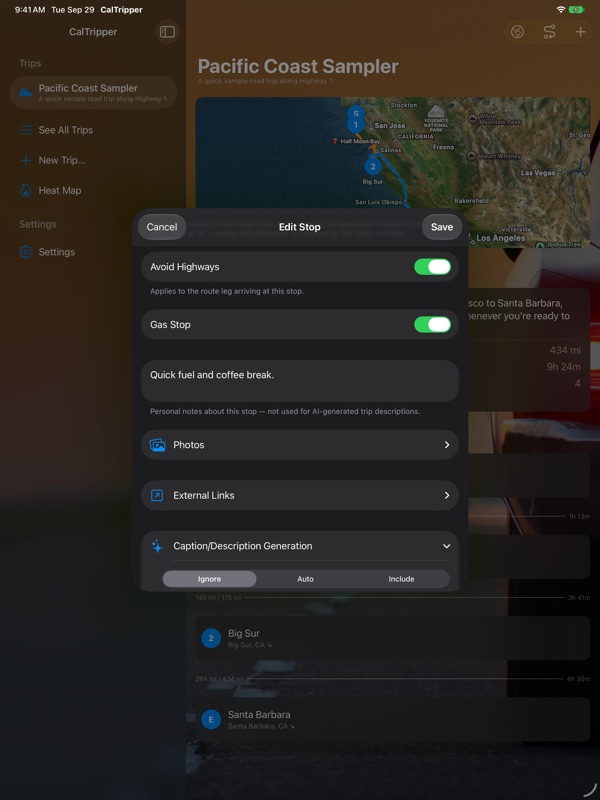Click the car icon of Pacific Coast Sampler
The width and height of the screenshot is (600, 800).
pyautogui.click(x=26, y=92)
